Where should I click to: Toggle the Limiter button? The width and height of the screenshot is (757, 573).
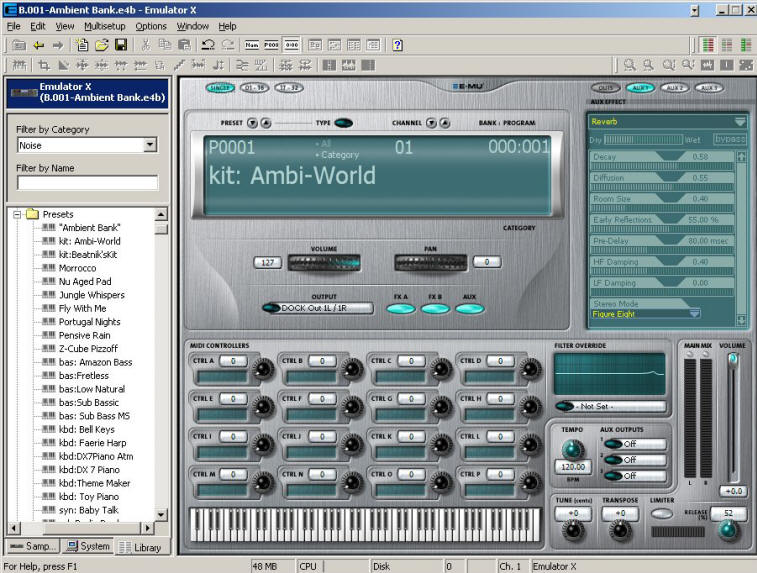point(662,514)
